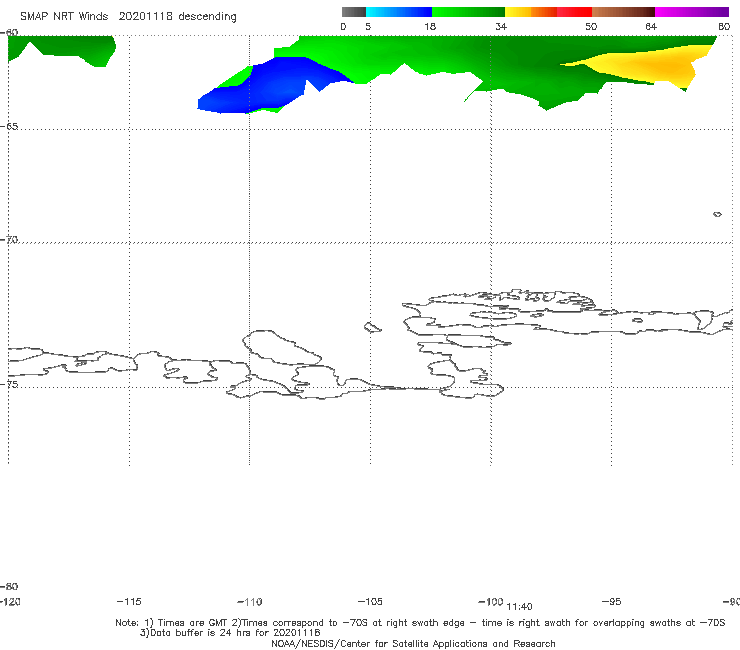Click the title 'SMAP NRT Winds 20201118 descending'

click(x=128, y=17)
